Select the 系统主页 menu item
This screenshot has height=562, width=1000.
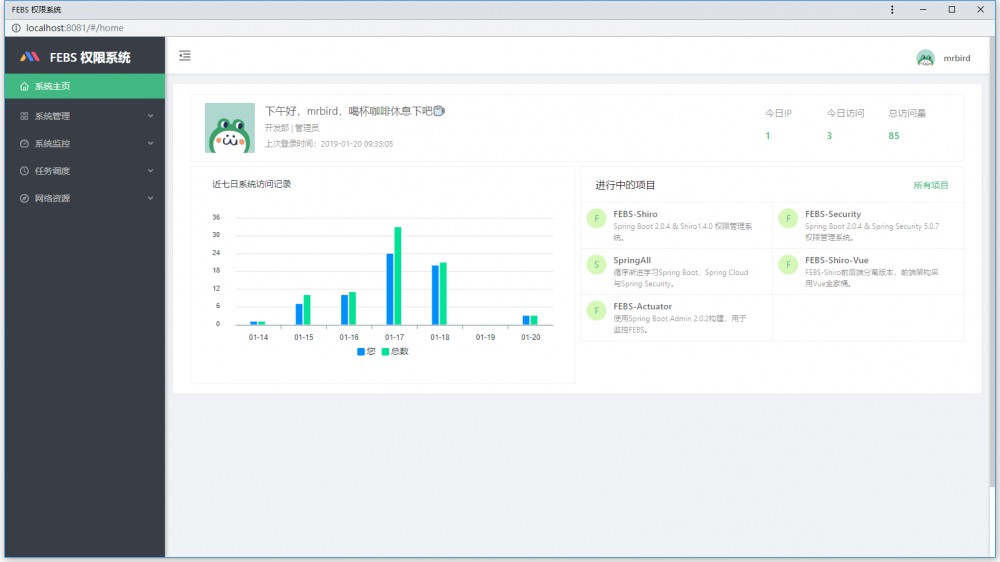pos(85,86)
